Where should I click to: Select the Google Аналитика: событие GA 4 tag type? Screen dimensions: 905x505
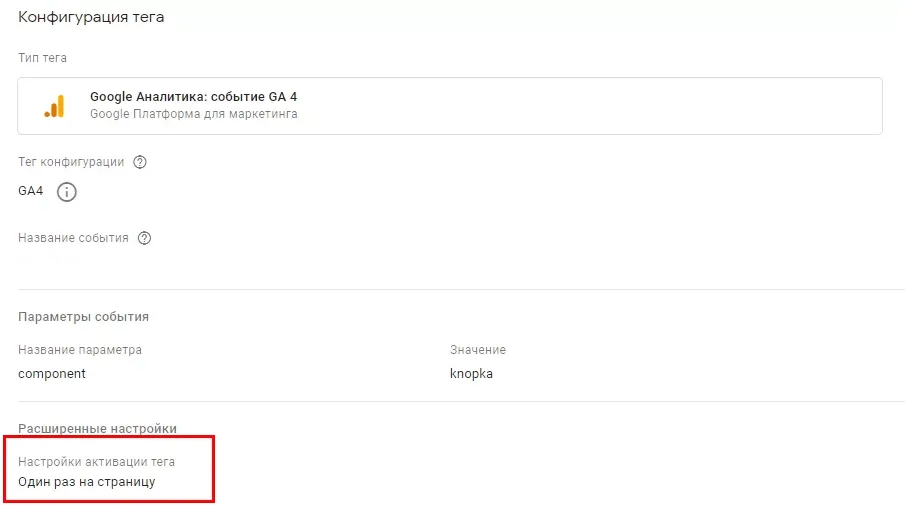pos(450,106)
